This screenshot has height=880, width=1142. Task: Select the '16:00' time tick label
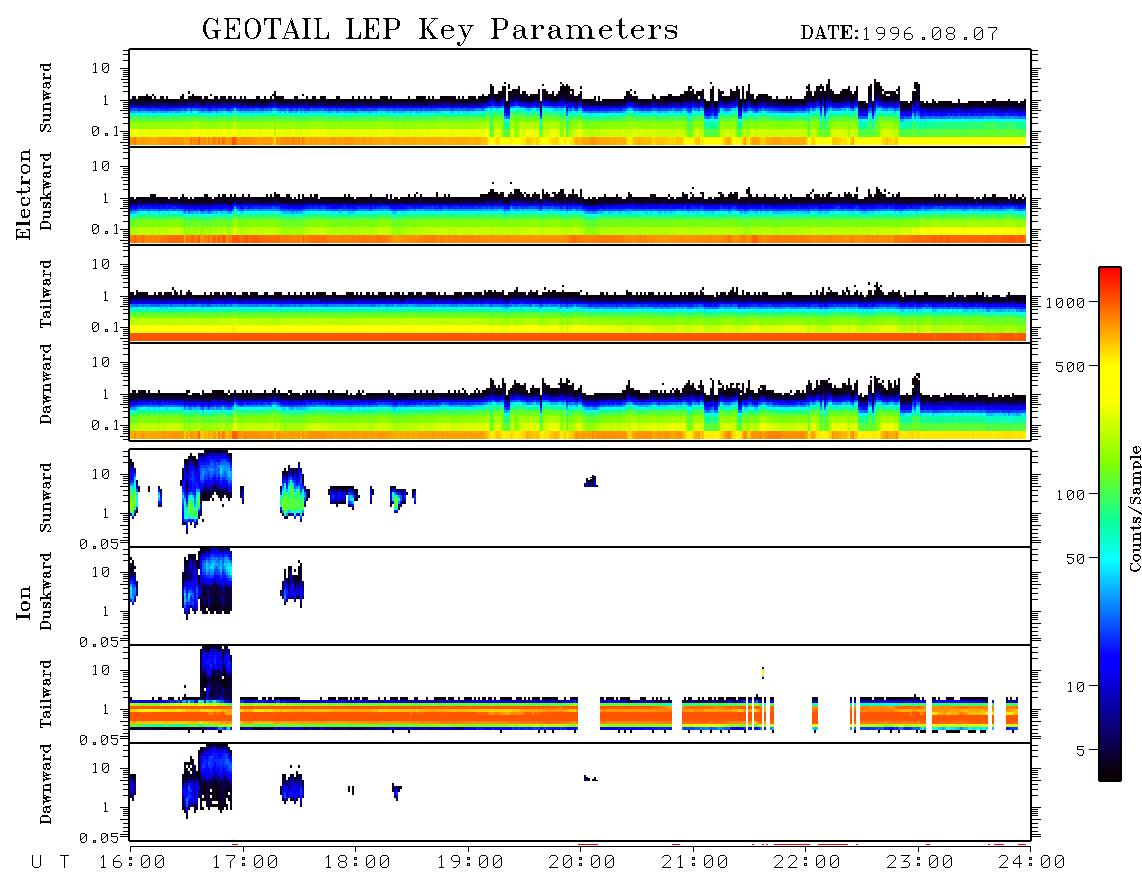[x=132, y=863]
